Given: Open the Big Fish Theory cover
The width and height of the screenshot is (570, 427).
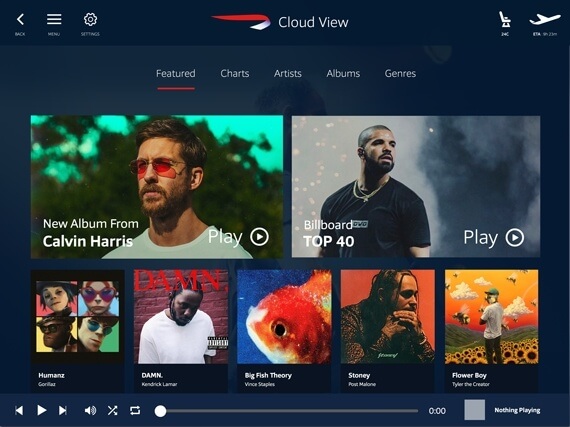Looking at the screenshot, I should click(x=284, y=317).
